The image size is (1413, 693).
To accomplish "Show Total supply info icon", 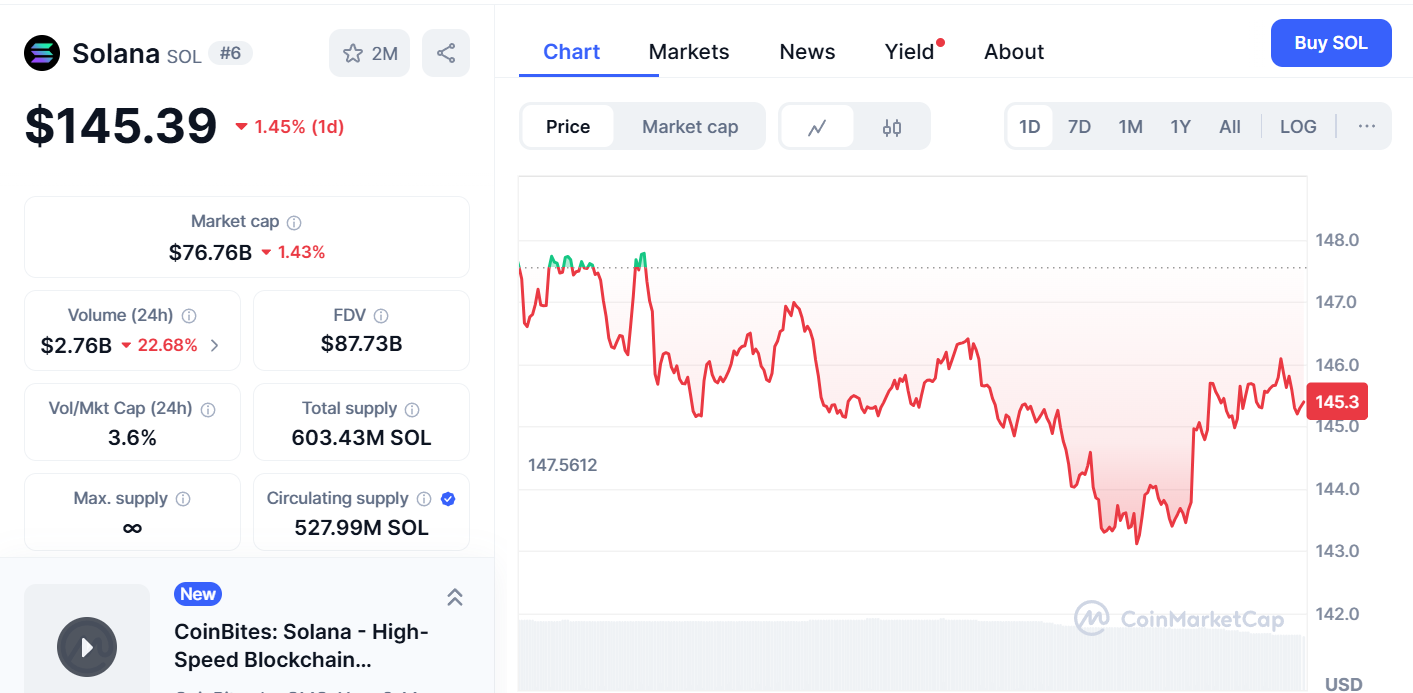I will (x=412, y=409).
